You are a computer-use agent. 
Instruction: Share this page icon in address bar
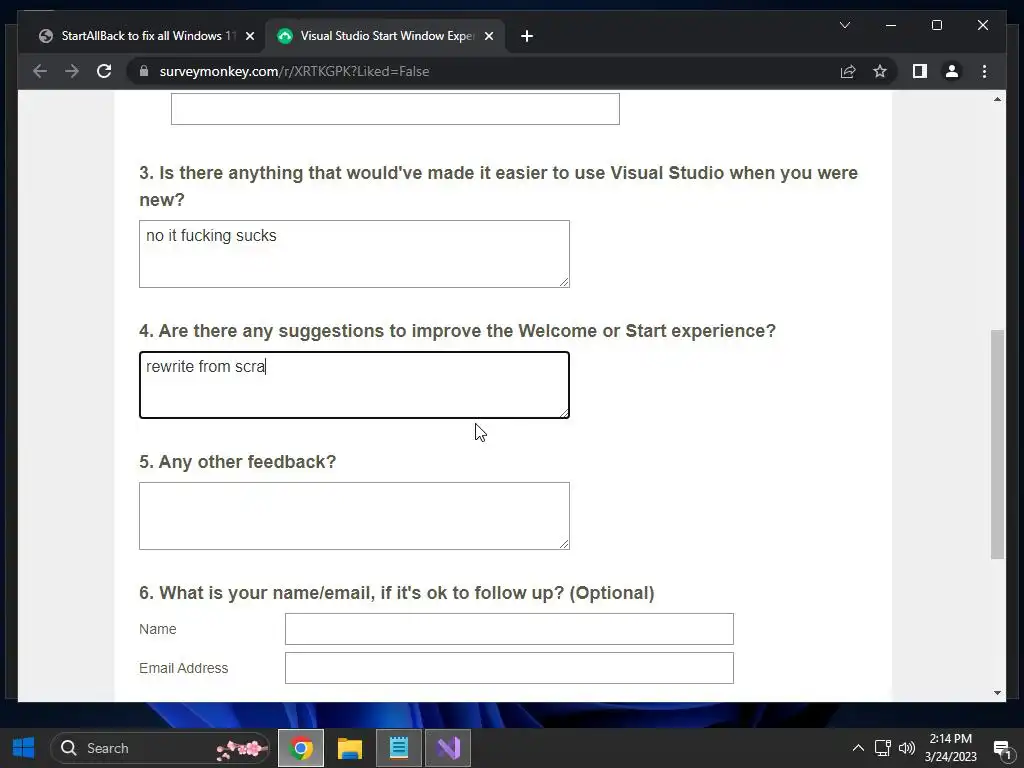click(x=848, y=71)
